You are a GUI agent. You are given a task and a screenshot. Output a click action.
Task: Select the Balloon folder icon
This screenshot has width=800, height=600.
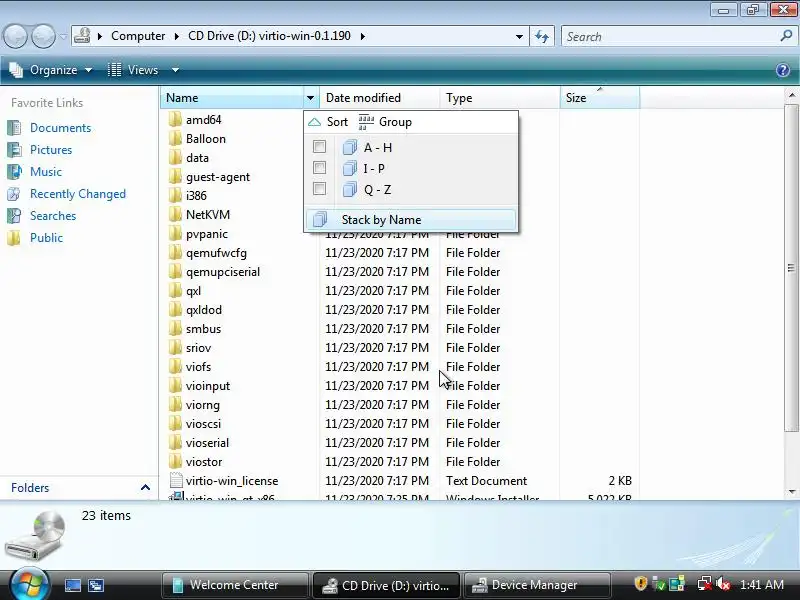[x=175, y=138]
